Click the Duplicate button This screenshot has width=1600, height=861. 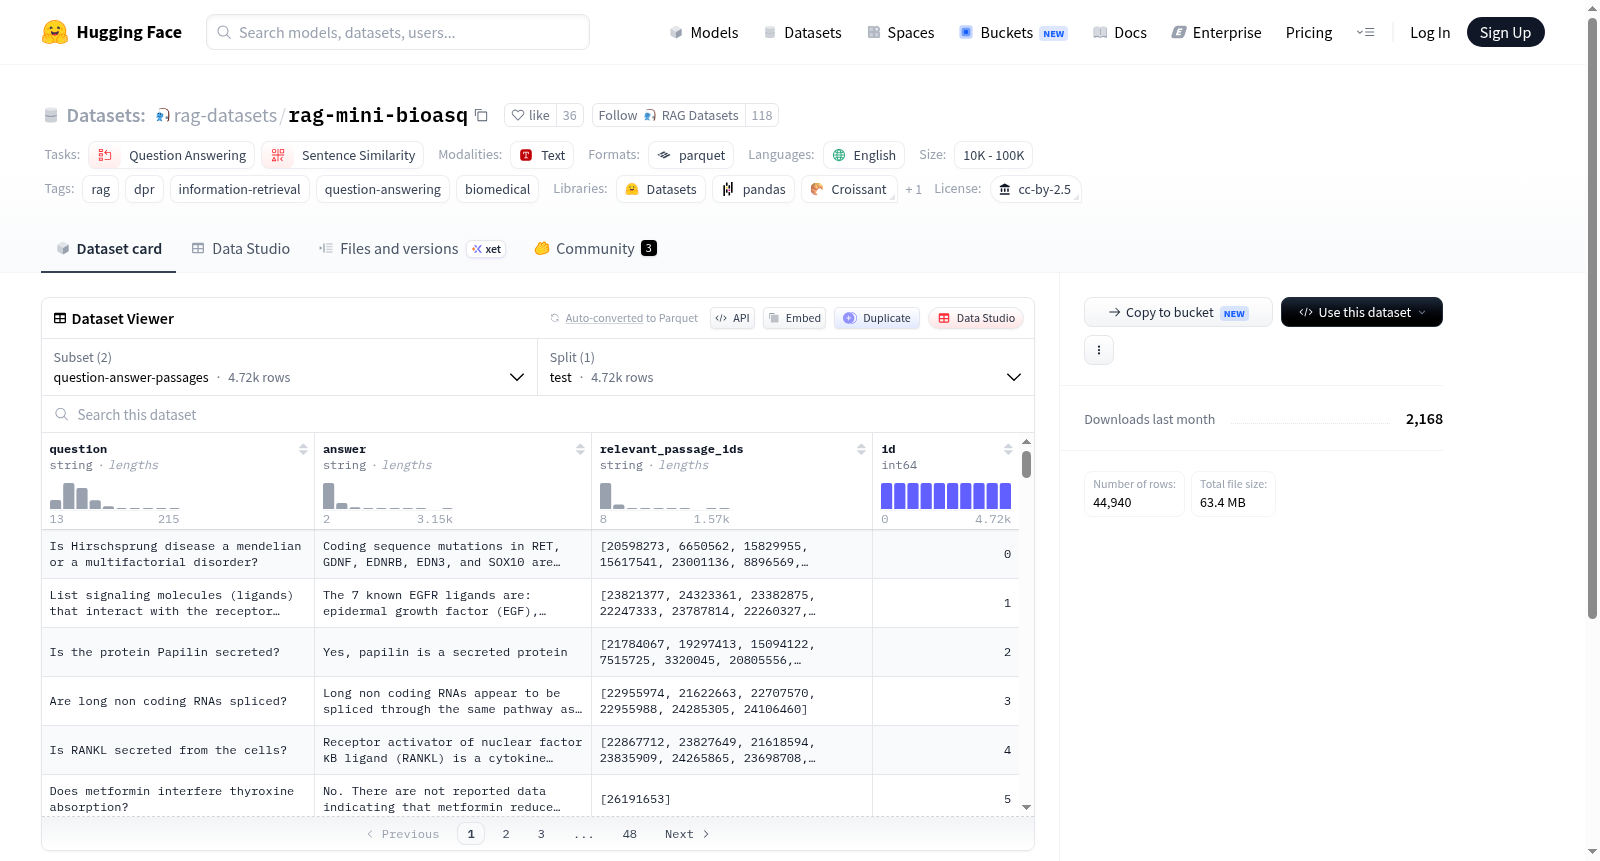(877, 318)
